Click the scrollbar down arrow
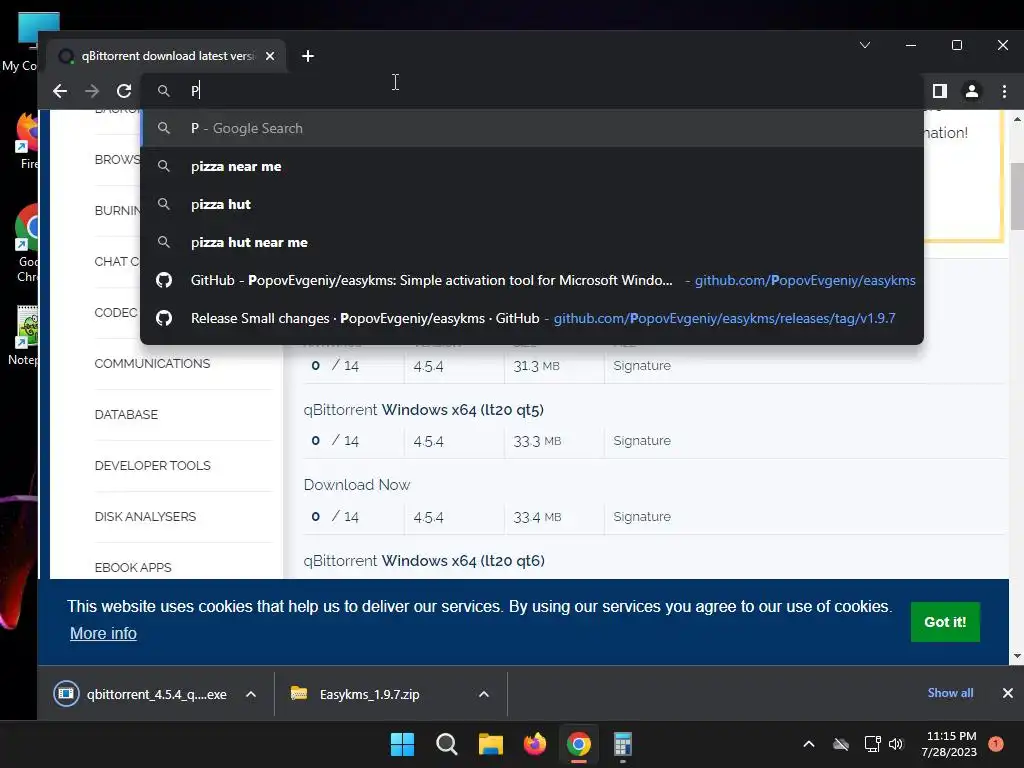Image resolution: width=1024 pixels, height=768 pixels. (1017, 656)
